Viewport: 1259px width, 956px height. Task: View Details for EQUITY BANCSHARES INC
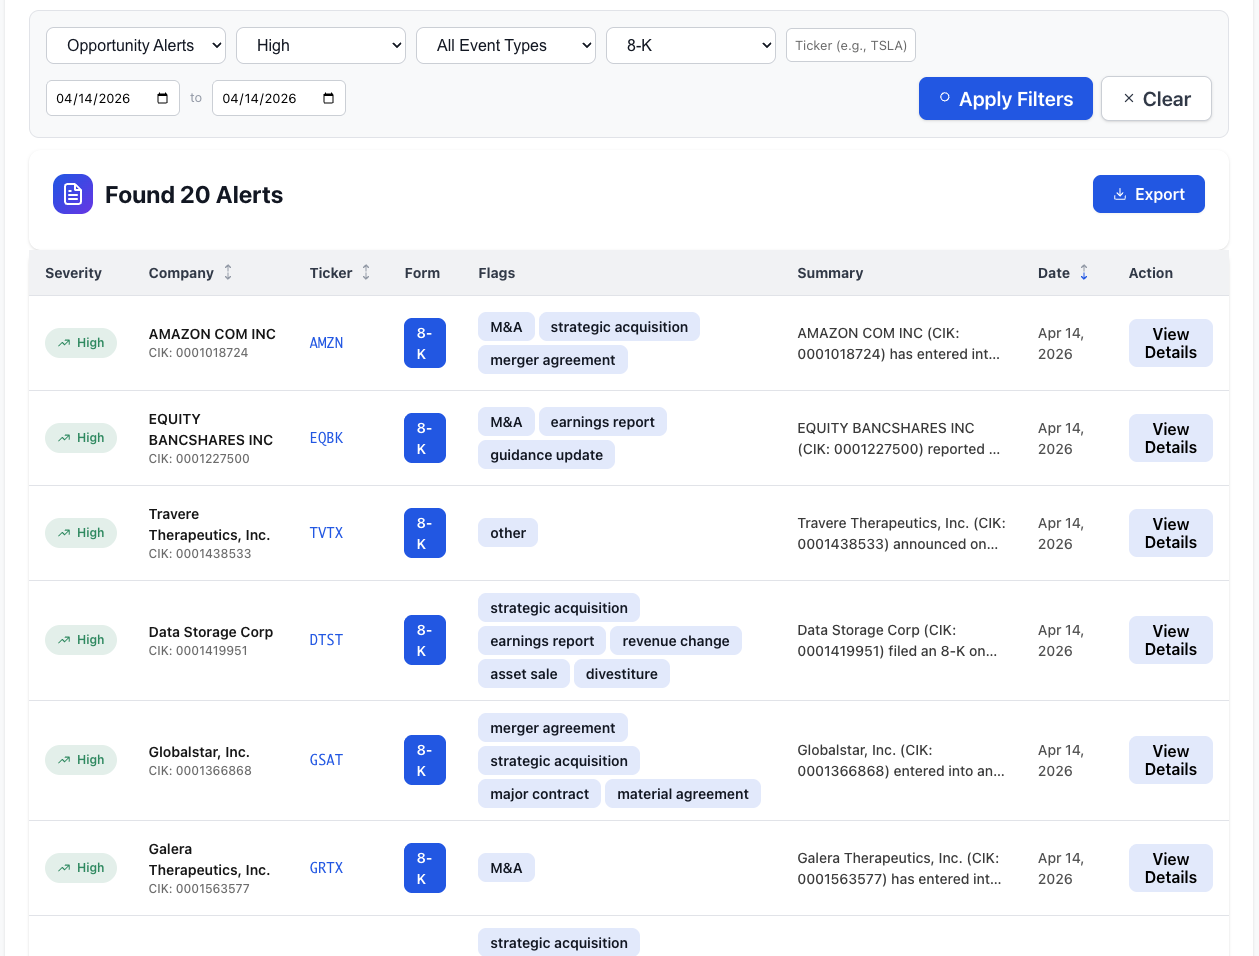[x=1171, y=438]
